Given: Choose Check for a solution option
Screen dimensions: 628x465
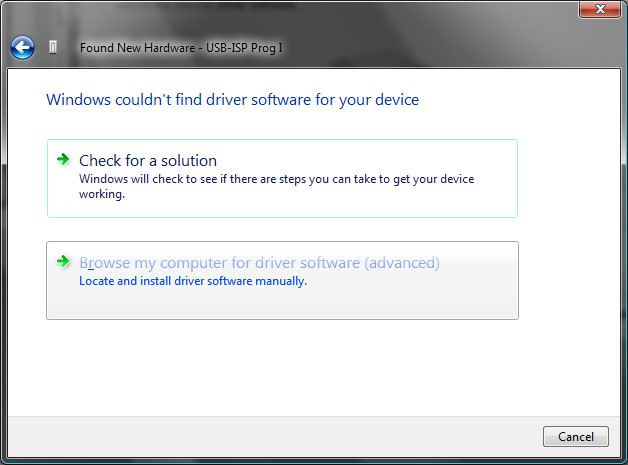Looking at the screenshot, I should 282,178.
